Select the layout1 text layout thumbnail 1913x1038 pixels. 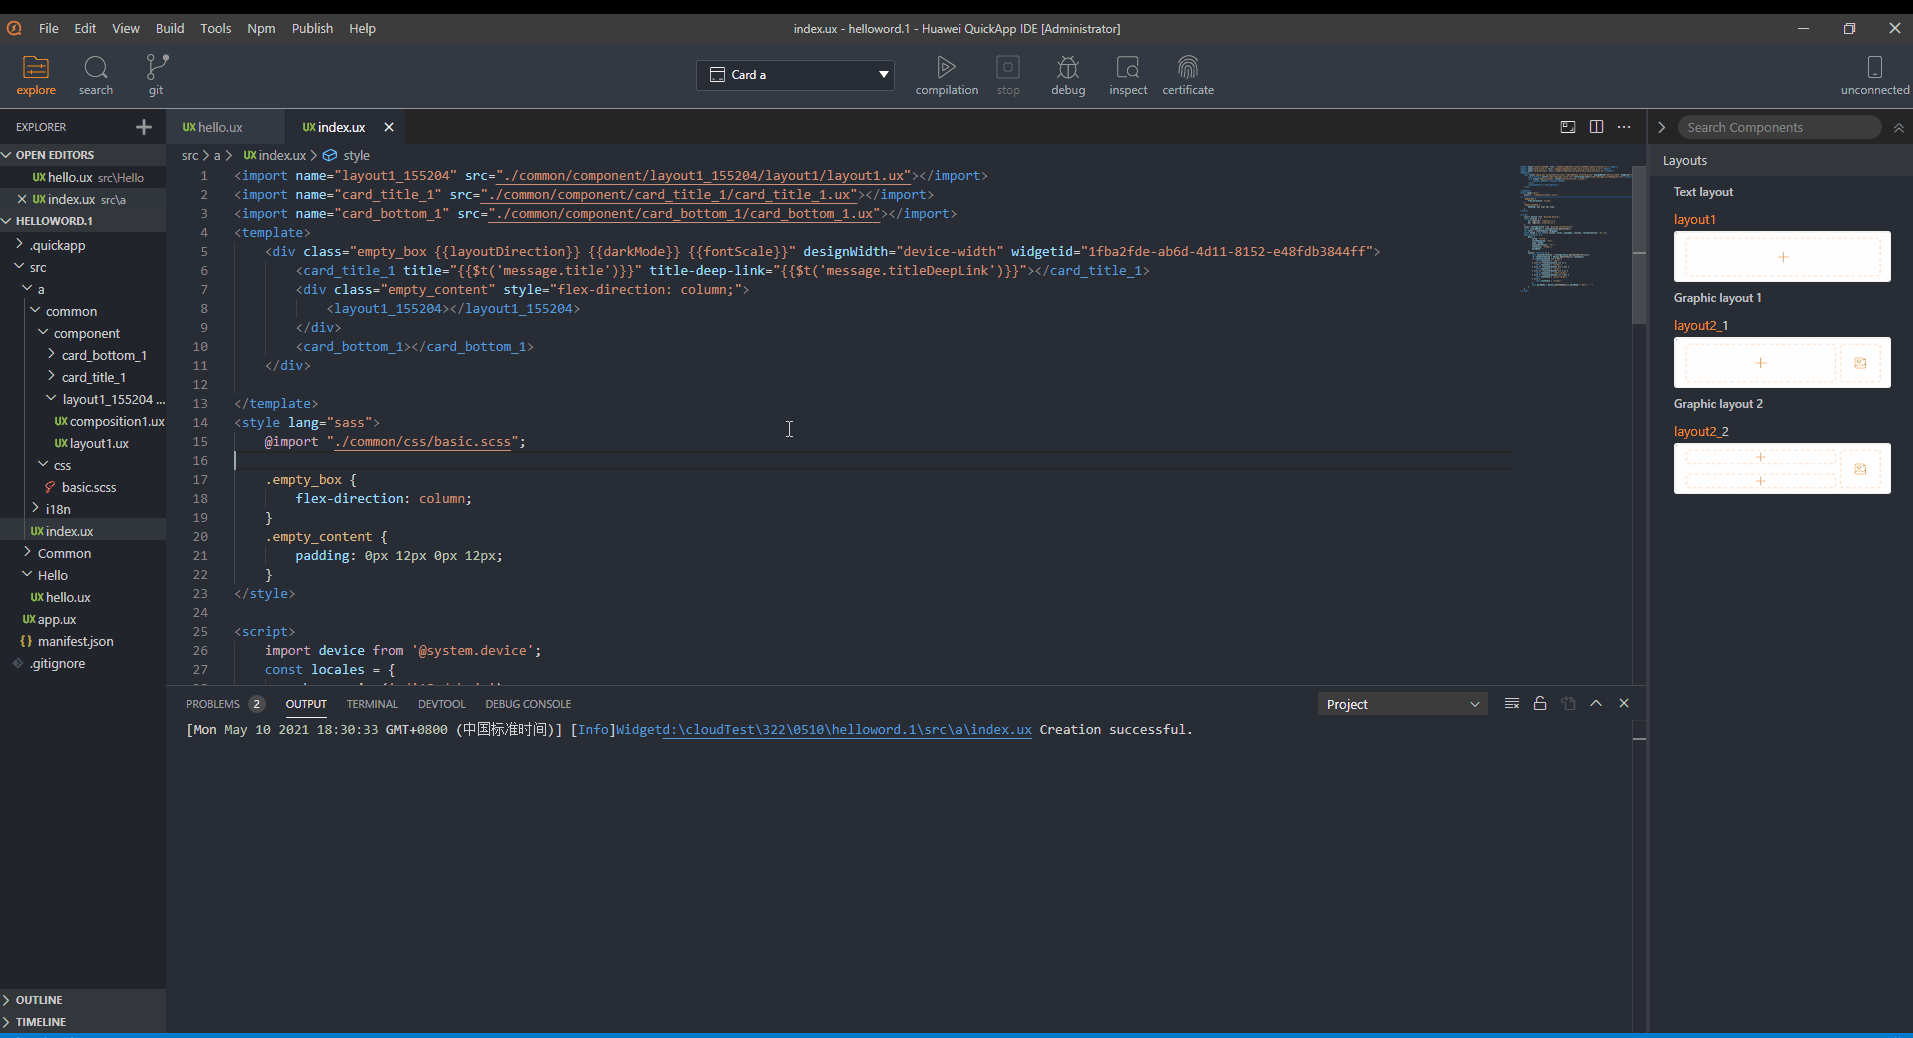1782,257
